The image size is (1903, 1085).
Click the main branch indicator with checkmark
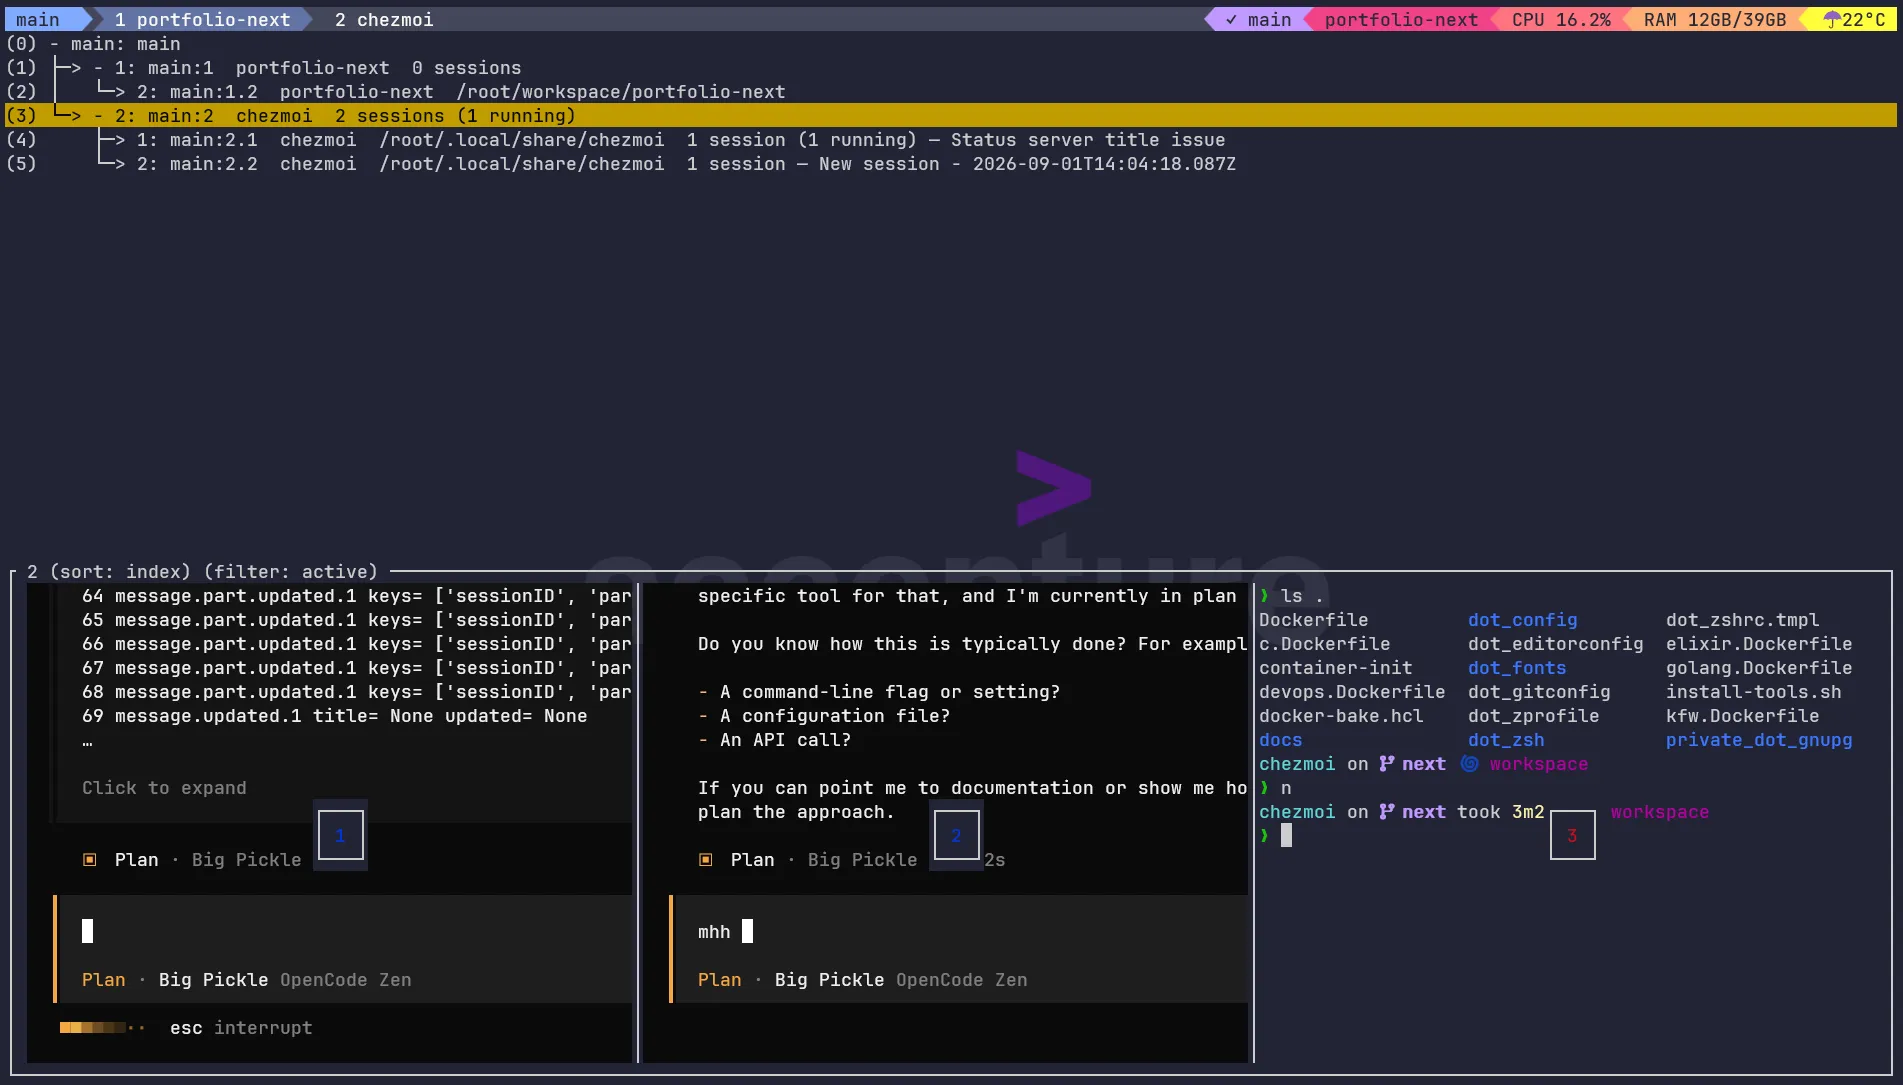(x=1258, y=19)
